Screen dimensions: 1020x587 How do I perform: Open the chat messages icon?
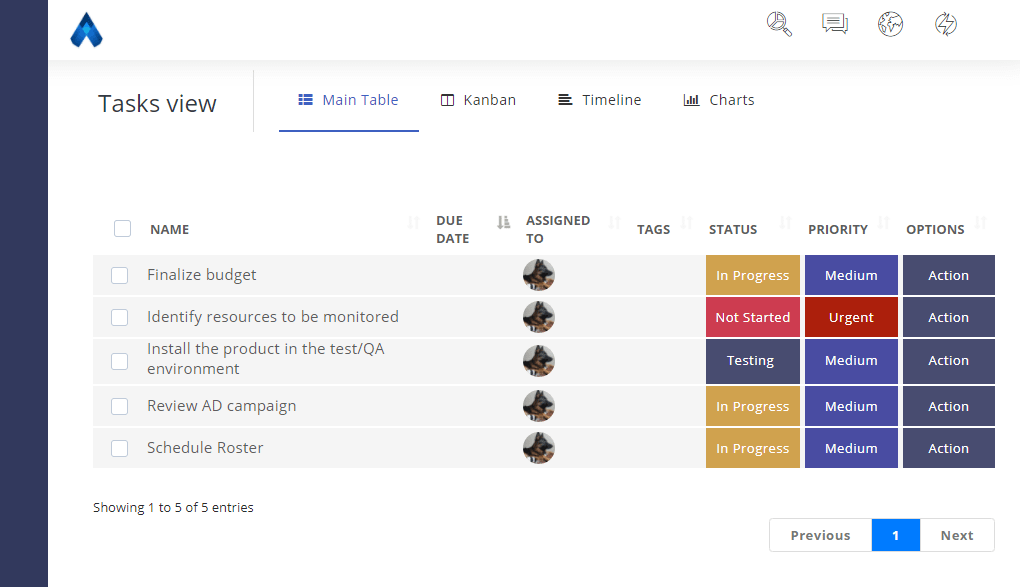pyautogui.click(x=835, y=23)
